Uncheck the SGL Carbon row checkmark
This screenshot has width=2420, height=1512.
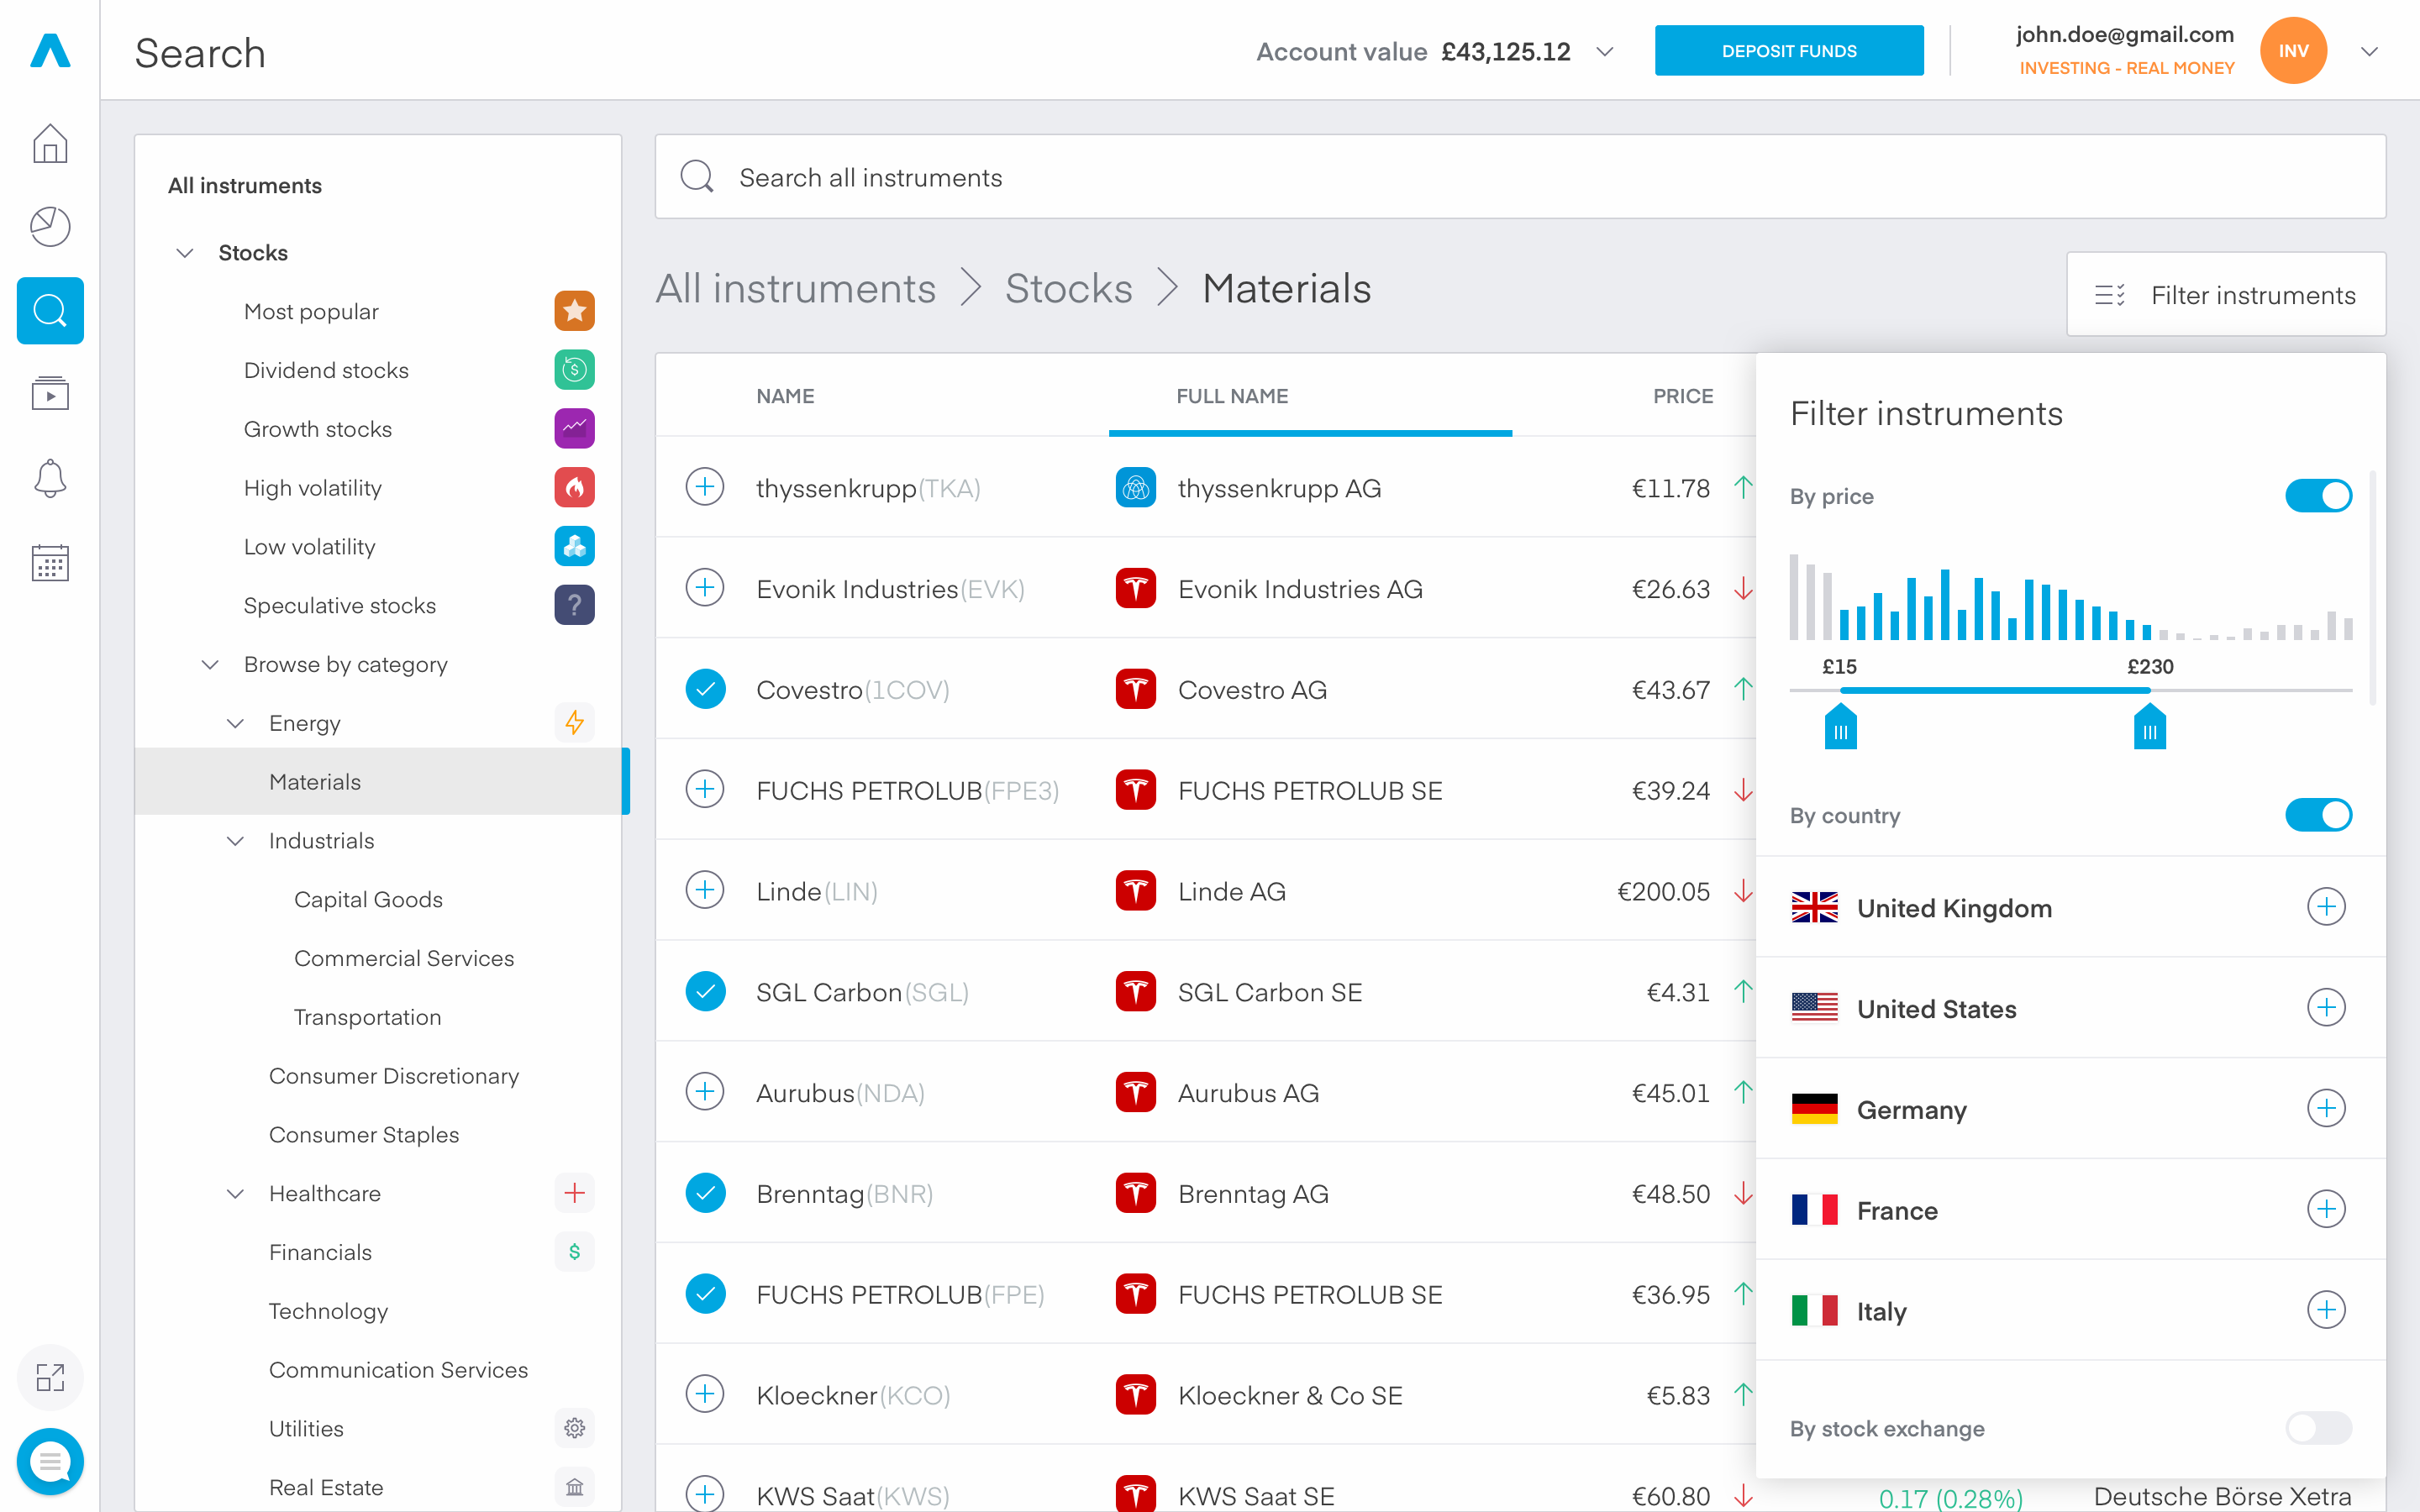click(x=705, y=992)
